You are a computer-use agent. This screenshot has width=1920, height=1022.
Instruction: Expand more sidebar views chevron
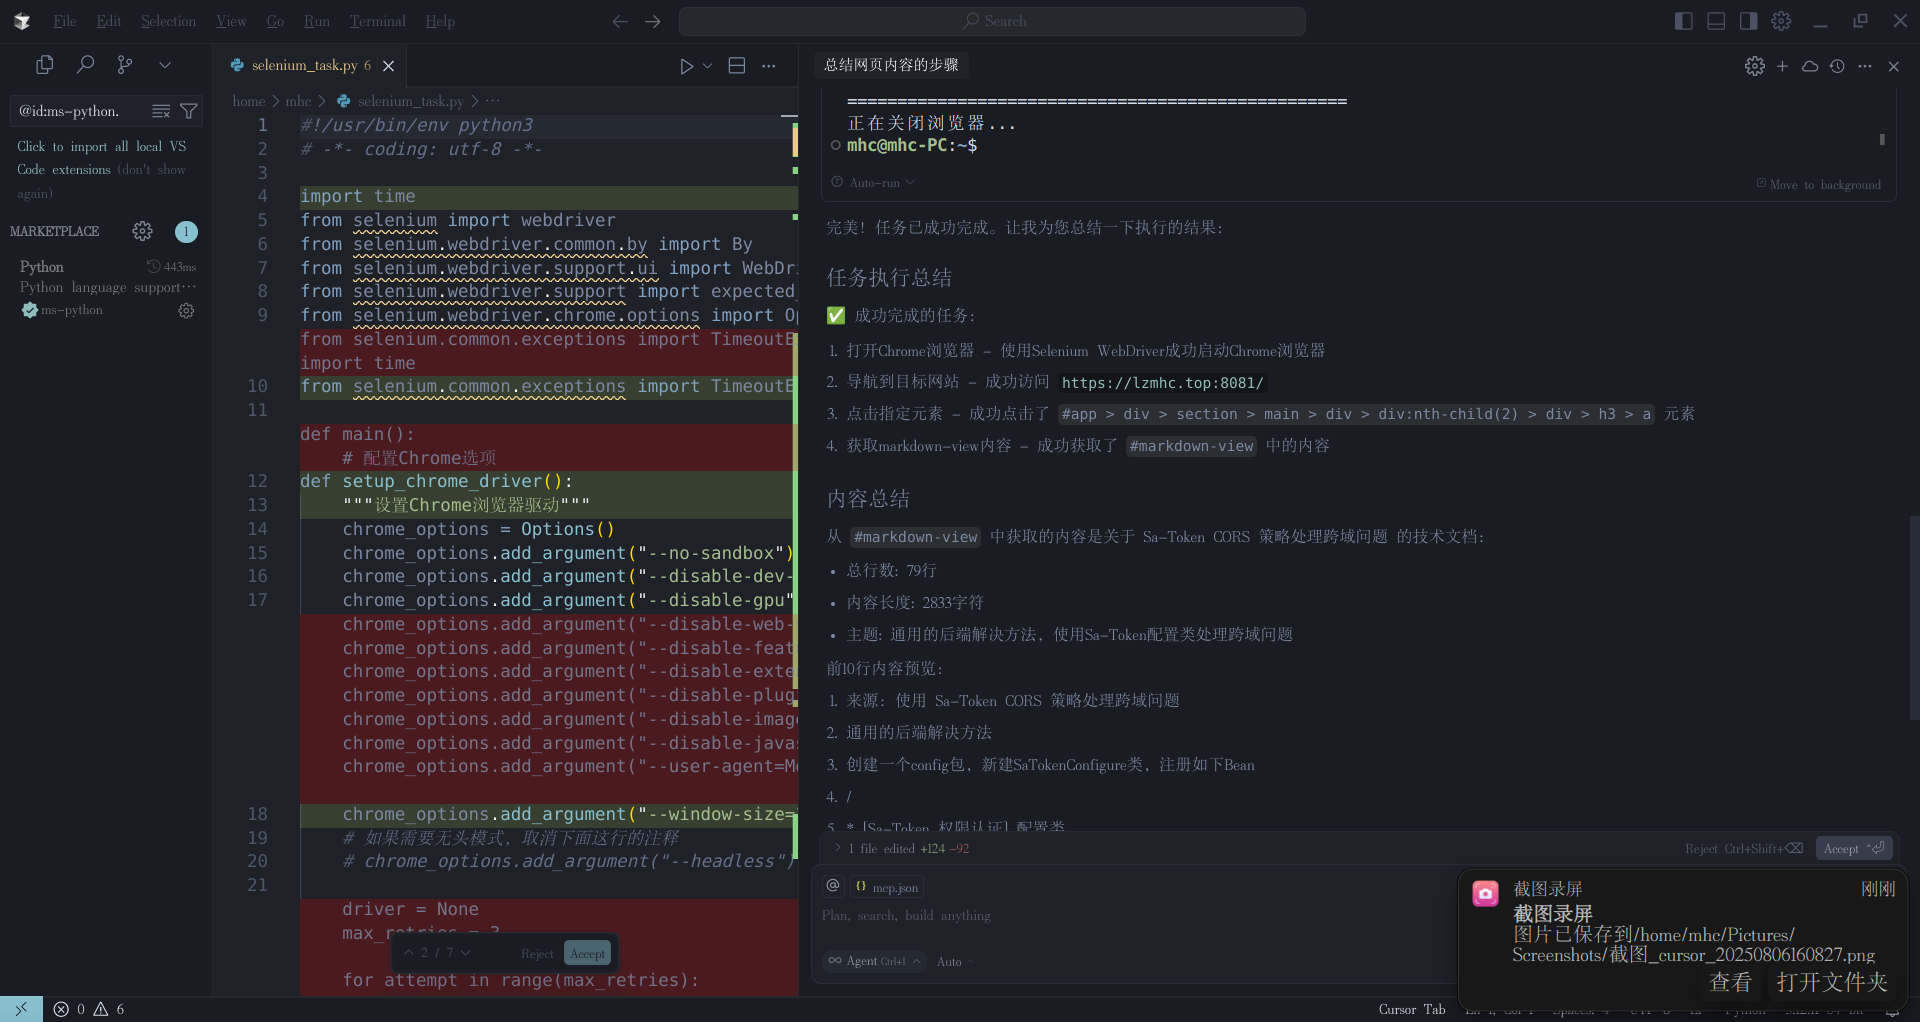165,65
